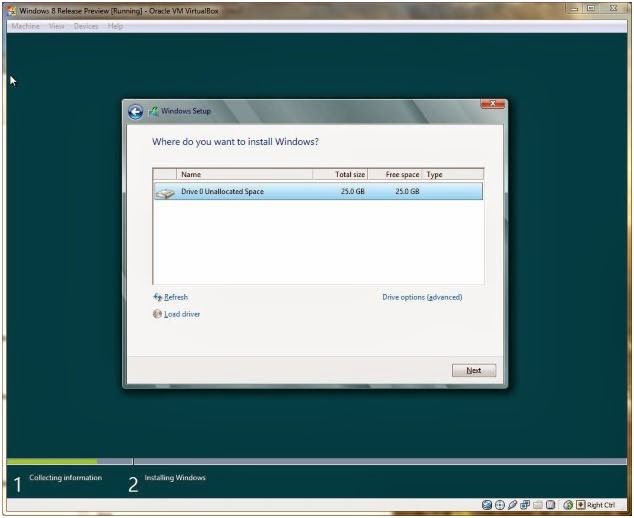
Task: Click the VirtualBox network adapters status icon
Action: tap(525, 505)
